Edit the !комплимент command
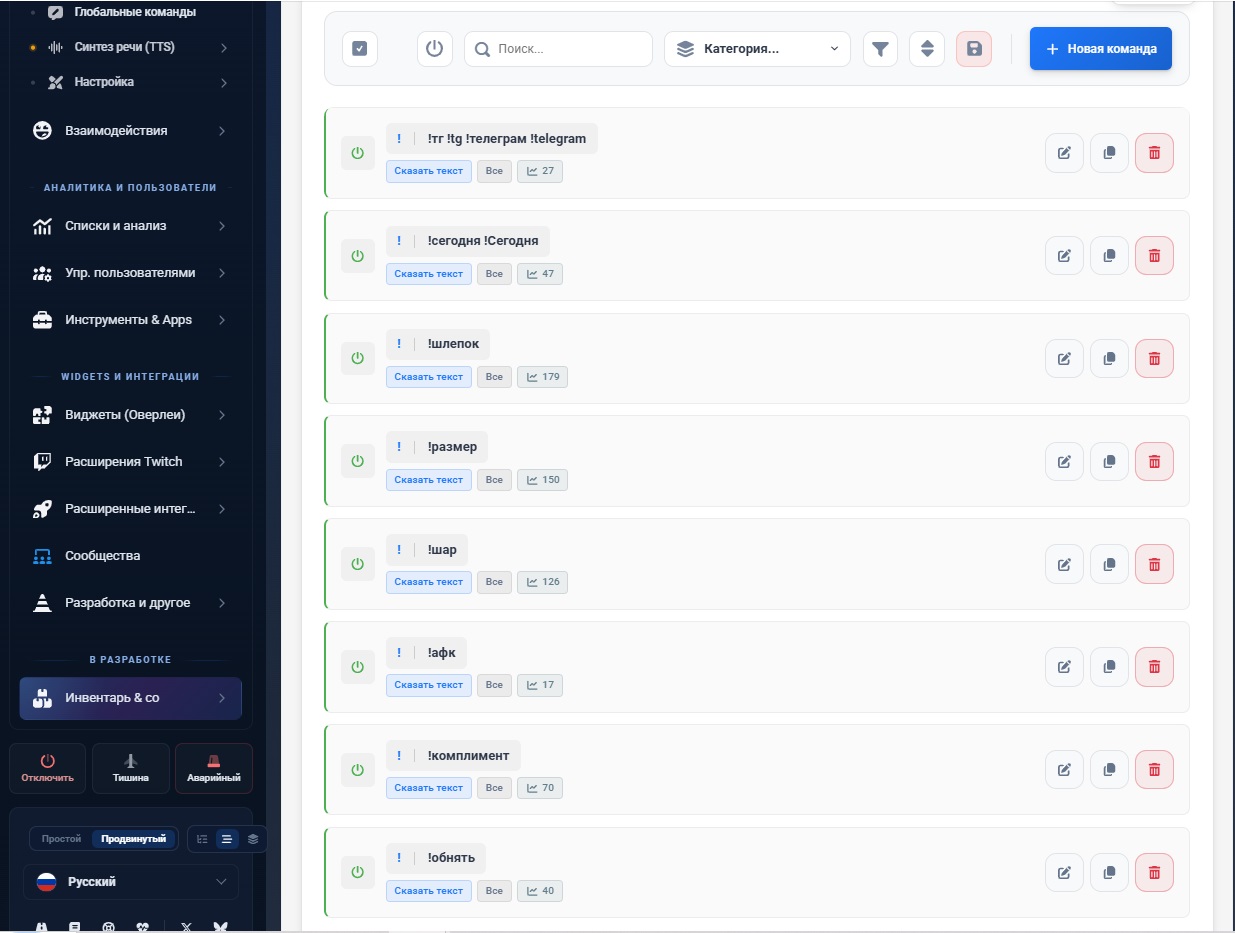The width and height of the screenshot is (1235, 933). 1064,770
